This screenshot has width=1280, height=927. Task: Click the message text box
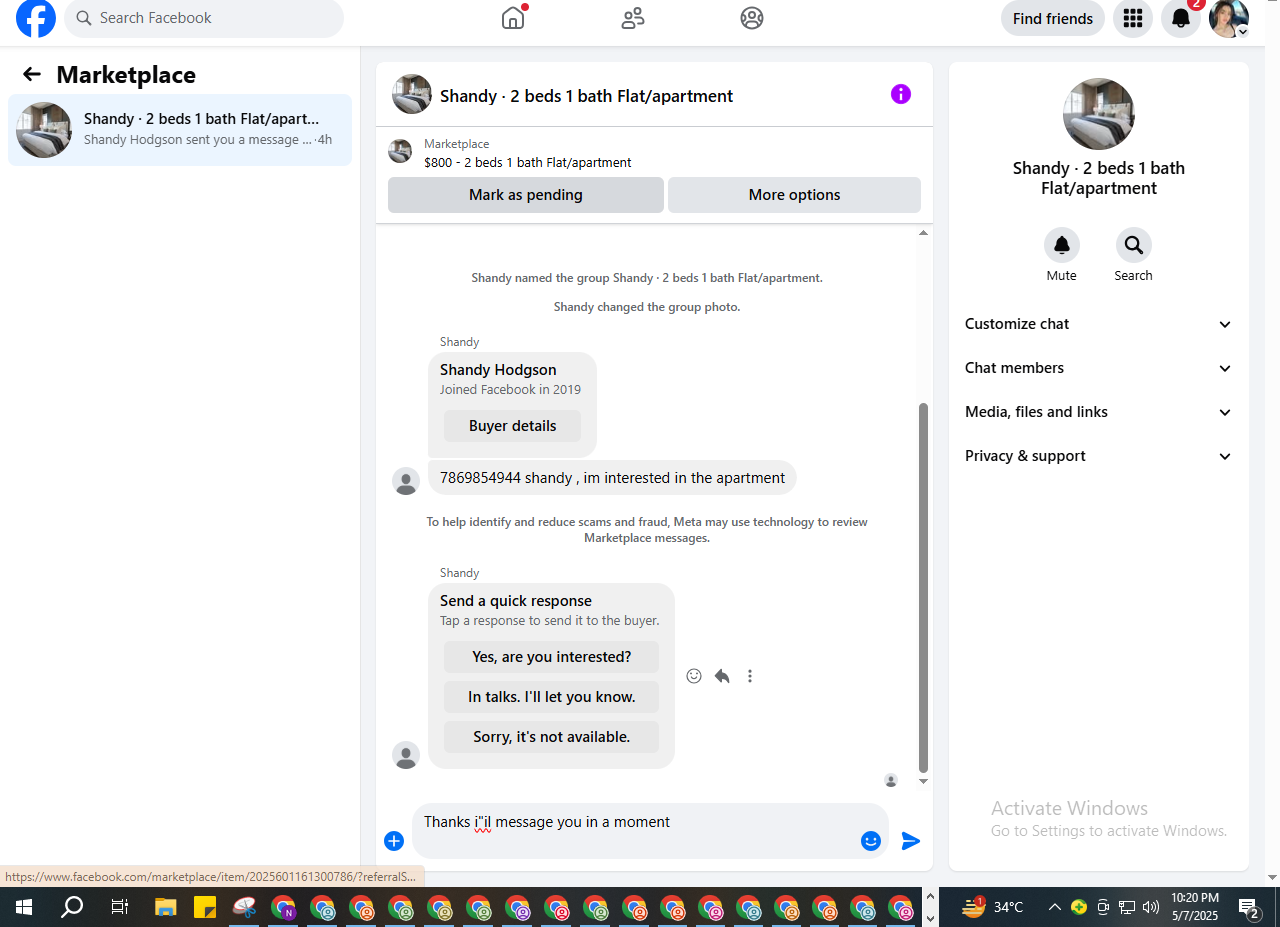(x=636, y=822)
